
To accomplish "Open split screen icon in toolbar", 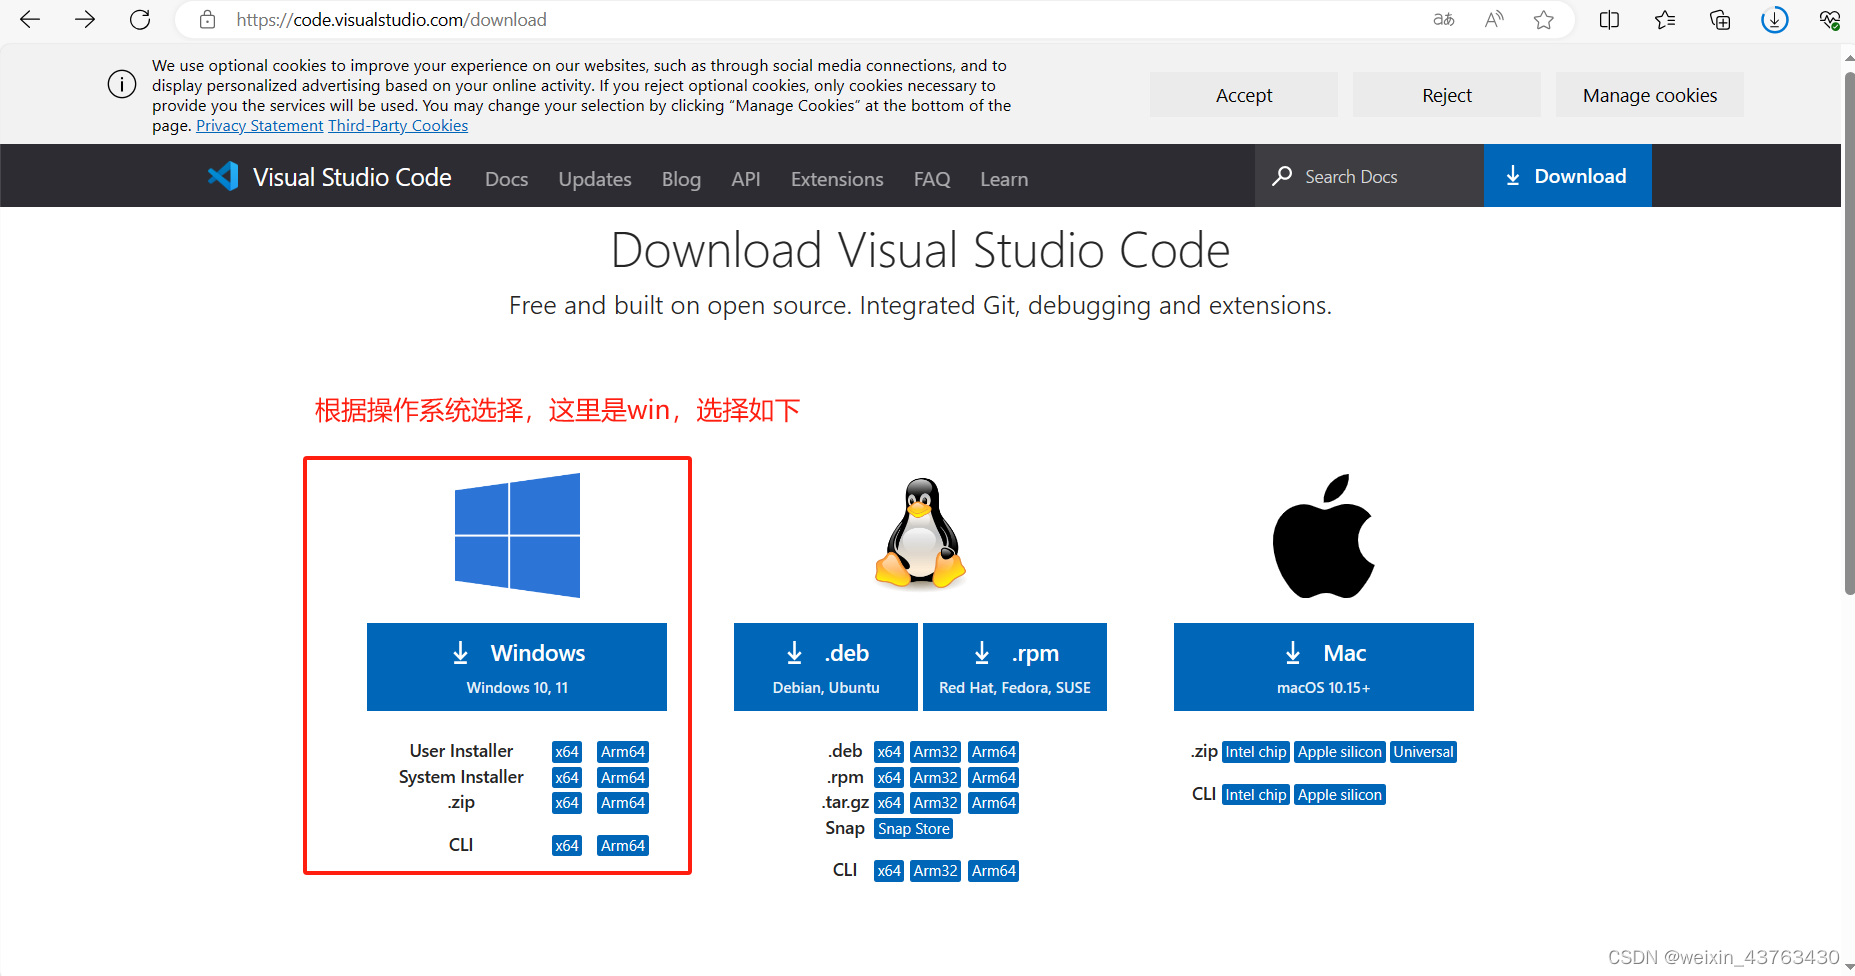I will coord(1609,19).
